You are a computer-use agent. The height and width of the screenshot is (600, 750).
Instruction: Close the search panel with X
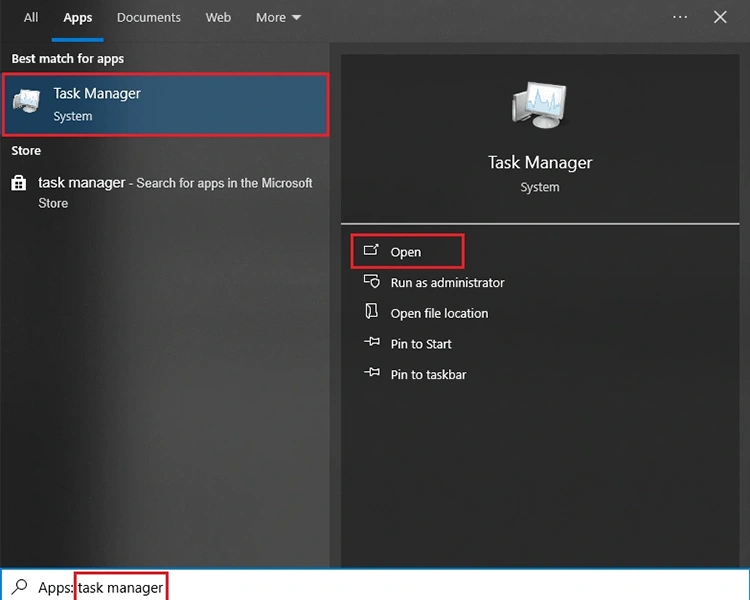point(720,17)
